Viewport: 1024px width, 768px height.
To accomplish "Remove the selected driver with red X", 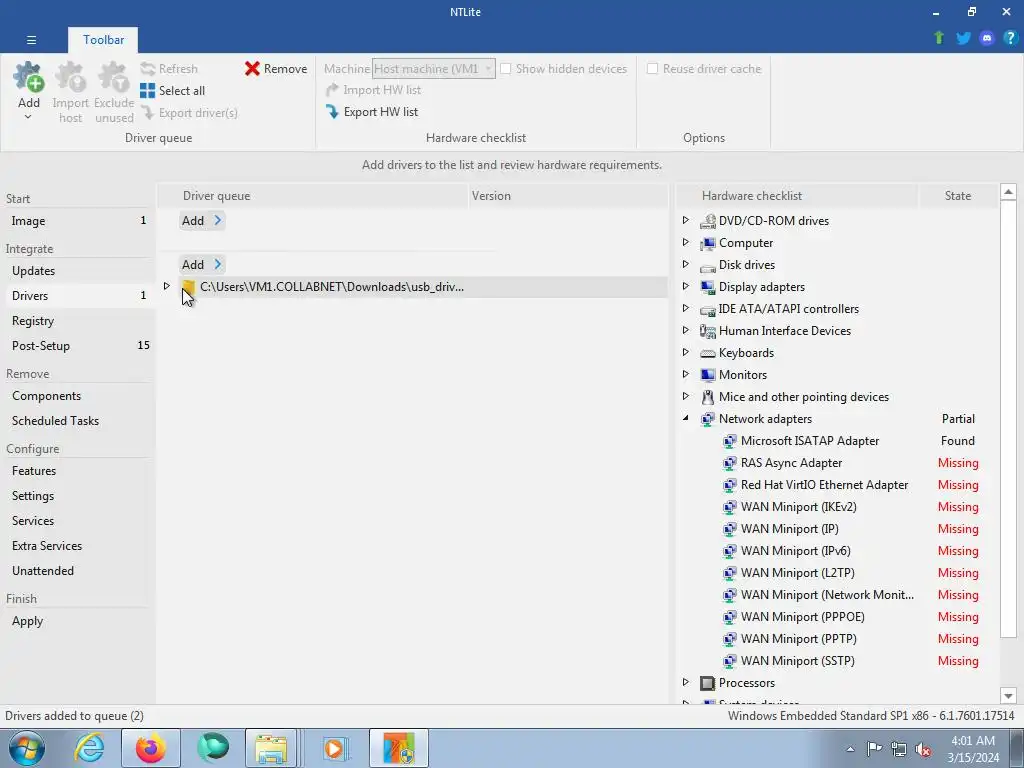I will coord(276,69).
